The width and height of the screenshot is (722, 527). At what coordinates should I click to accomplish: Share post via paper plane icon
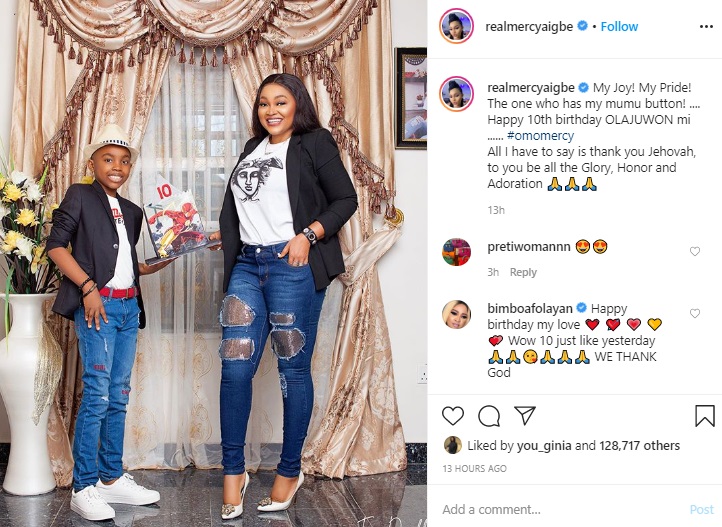[x=524, y=415]
